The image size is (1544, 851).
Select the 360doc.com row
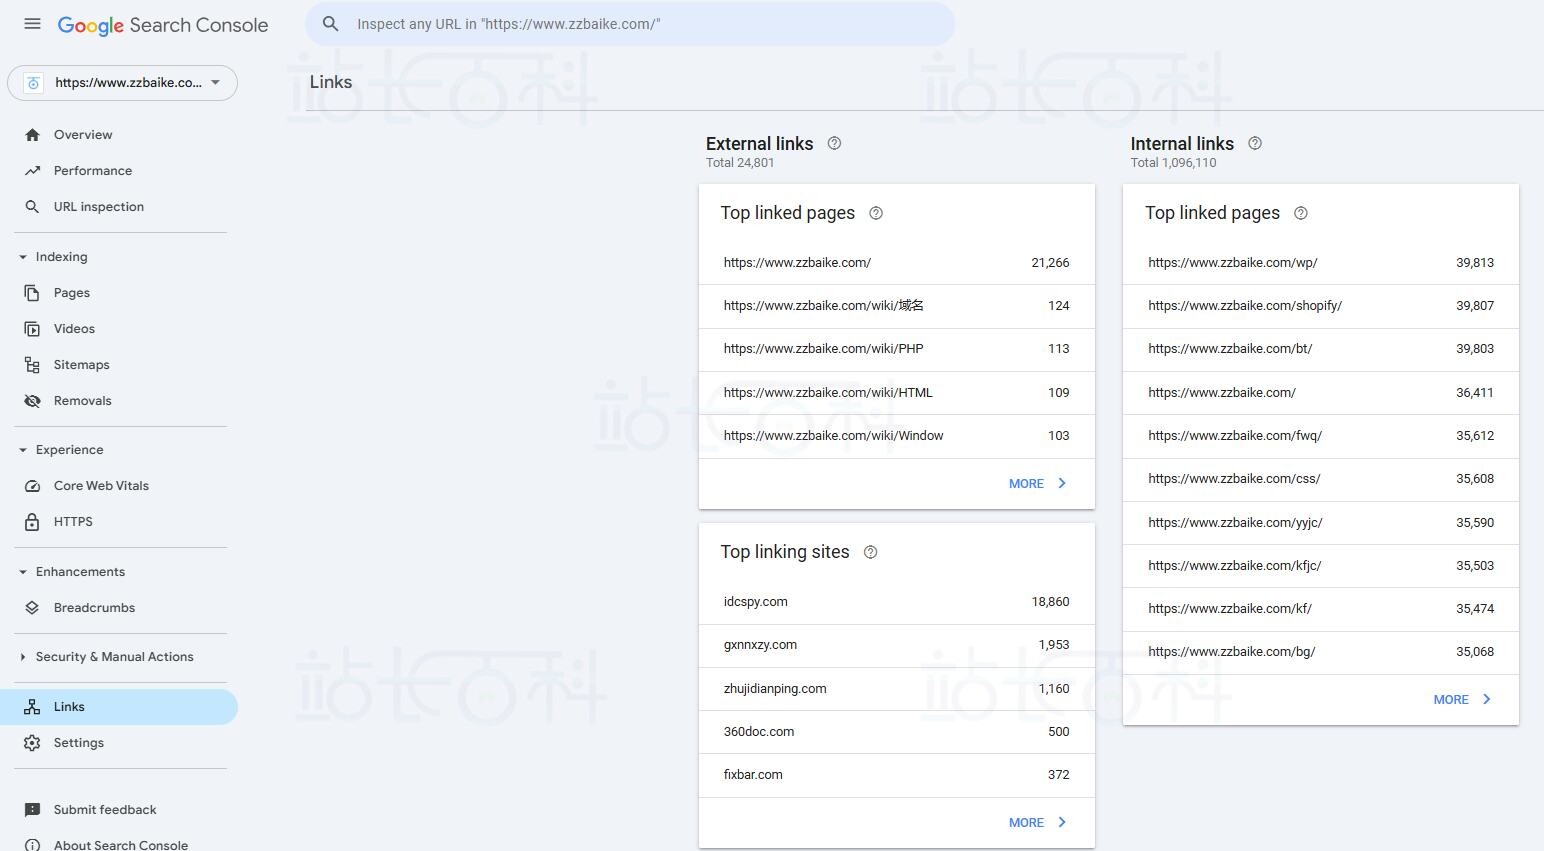point(897,732)
